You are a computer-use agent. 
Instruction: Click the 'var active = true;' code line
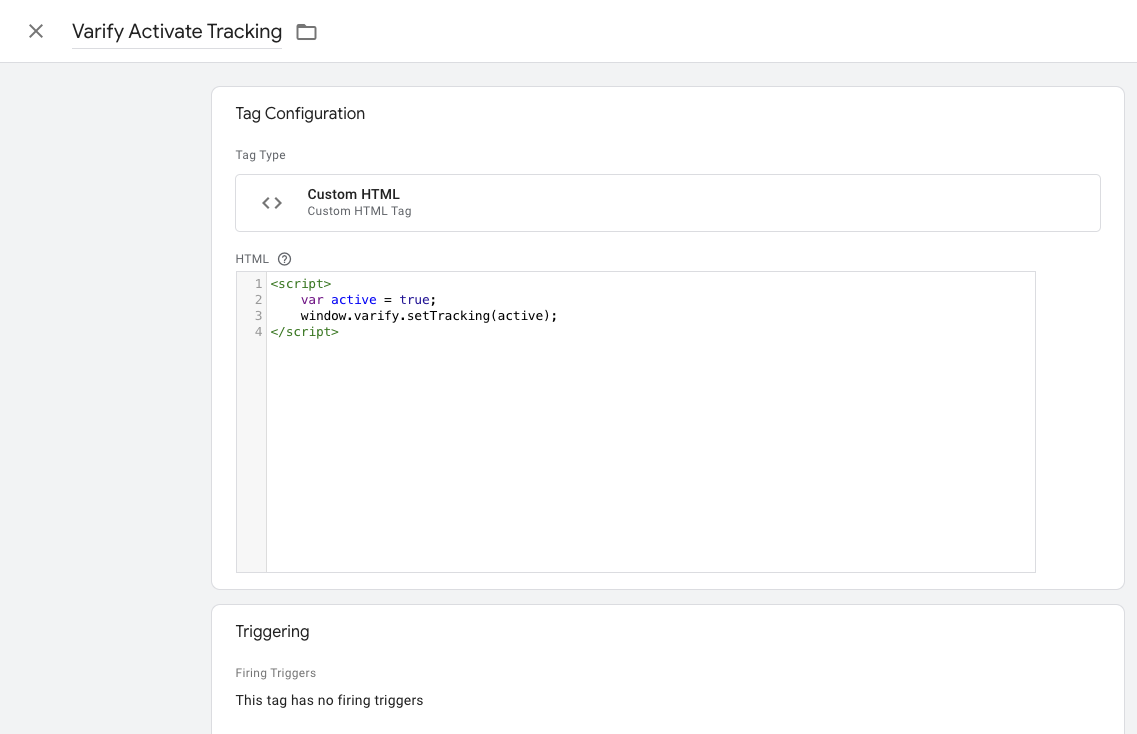click(x=368, y=300)
